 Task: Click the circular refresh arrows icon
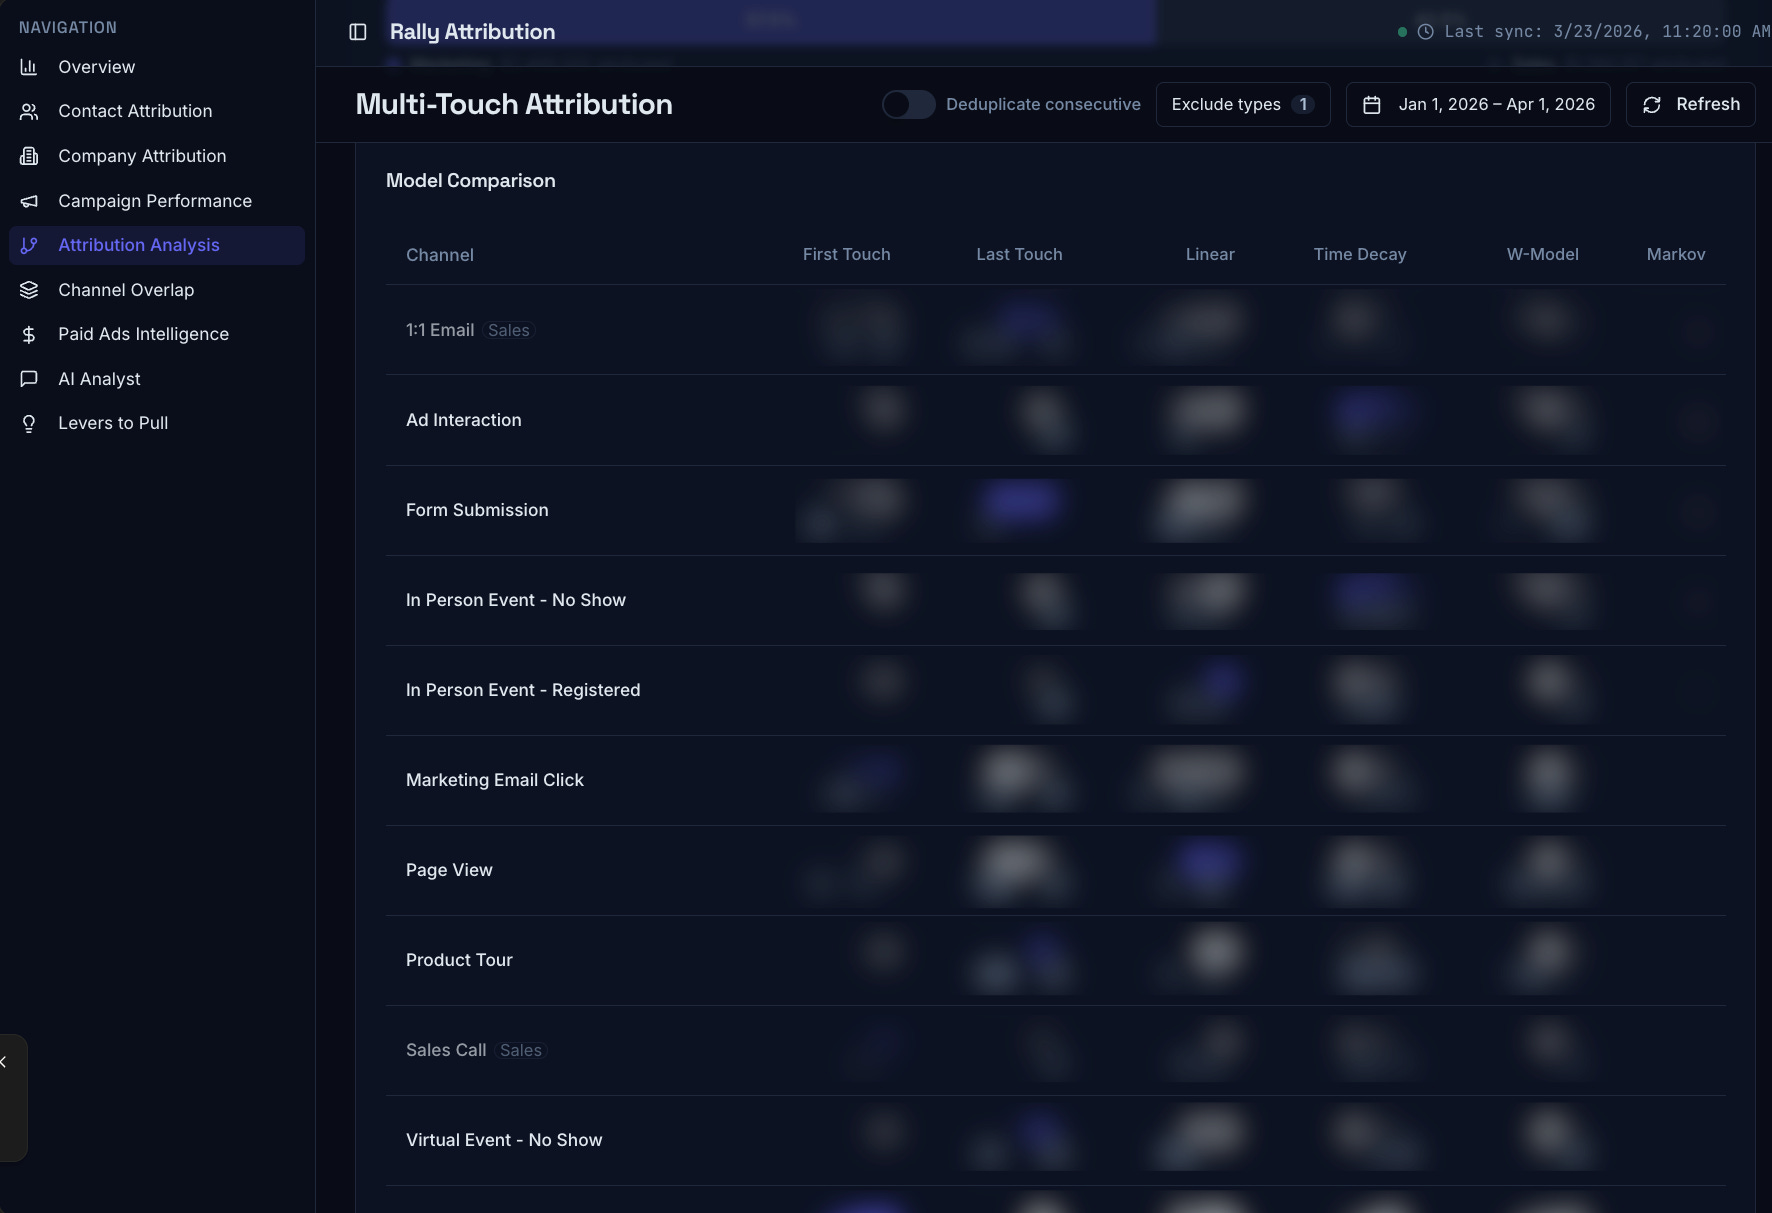[1652, 105]
